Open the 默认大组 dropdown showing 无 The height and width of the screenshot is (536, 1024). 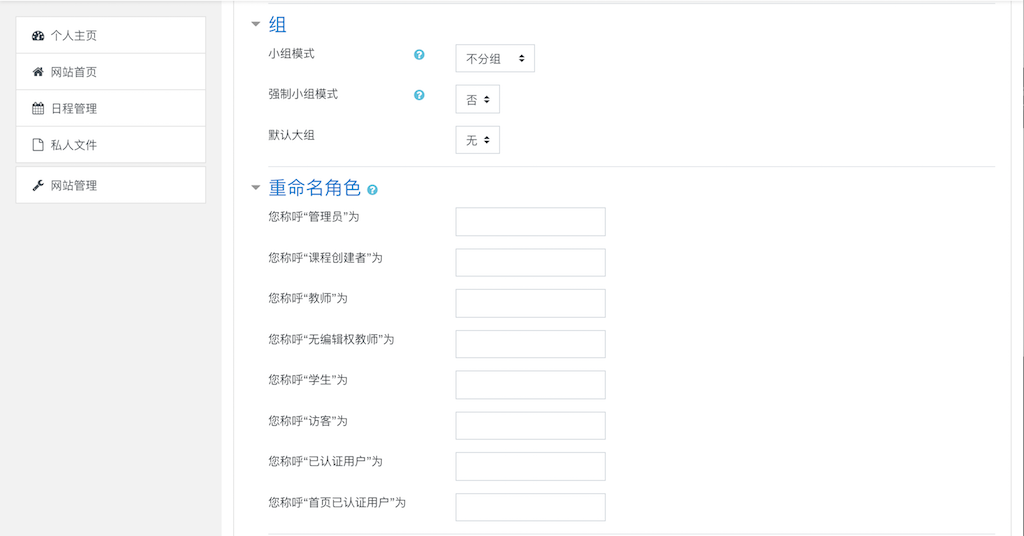[x=477, y=140]
